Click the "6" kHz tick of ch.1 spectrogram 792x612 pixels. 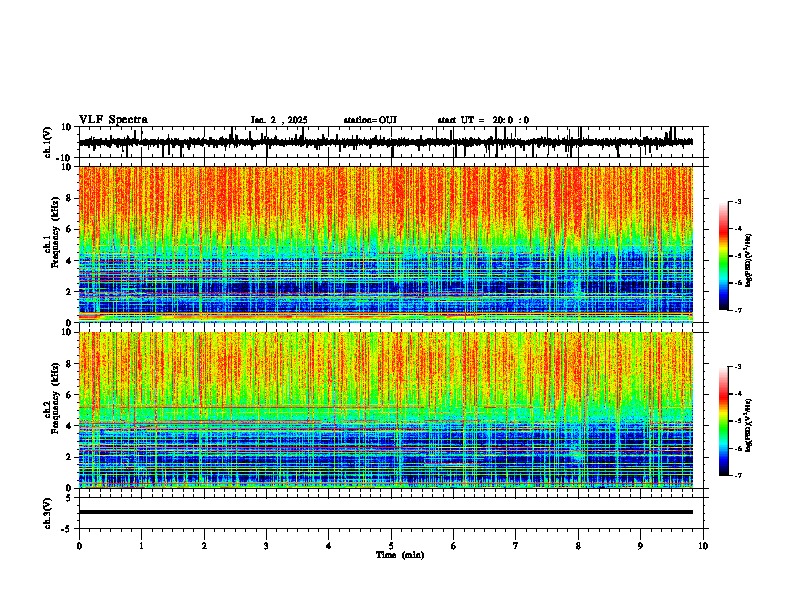(69, 230)
